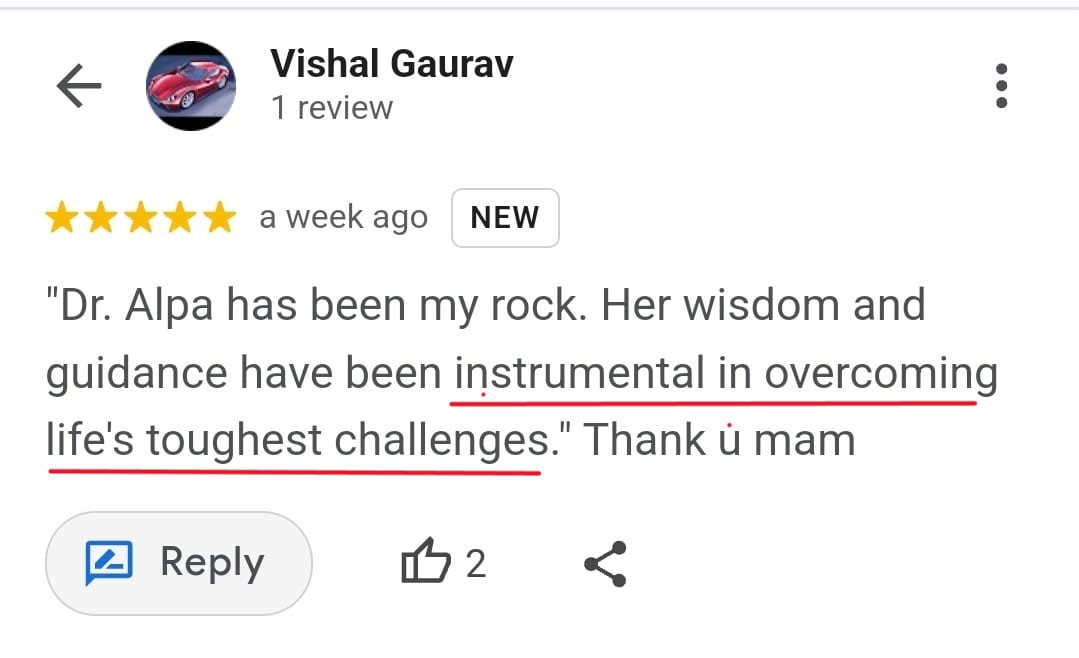The width and height of the screenshot is (1079, 658).
Task: Click the "1 review" count text
Action: (x=332, y=108)
